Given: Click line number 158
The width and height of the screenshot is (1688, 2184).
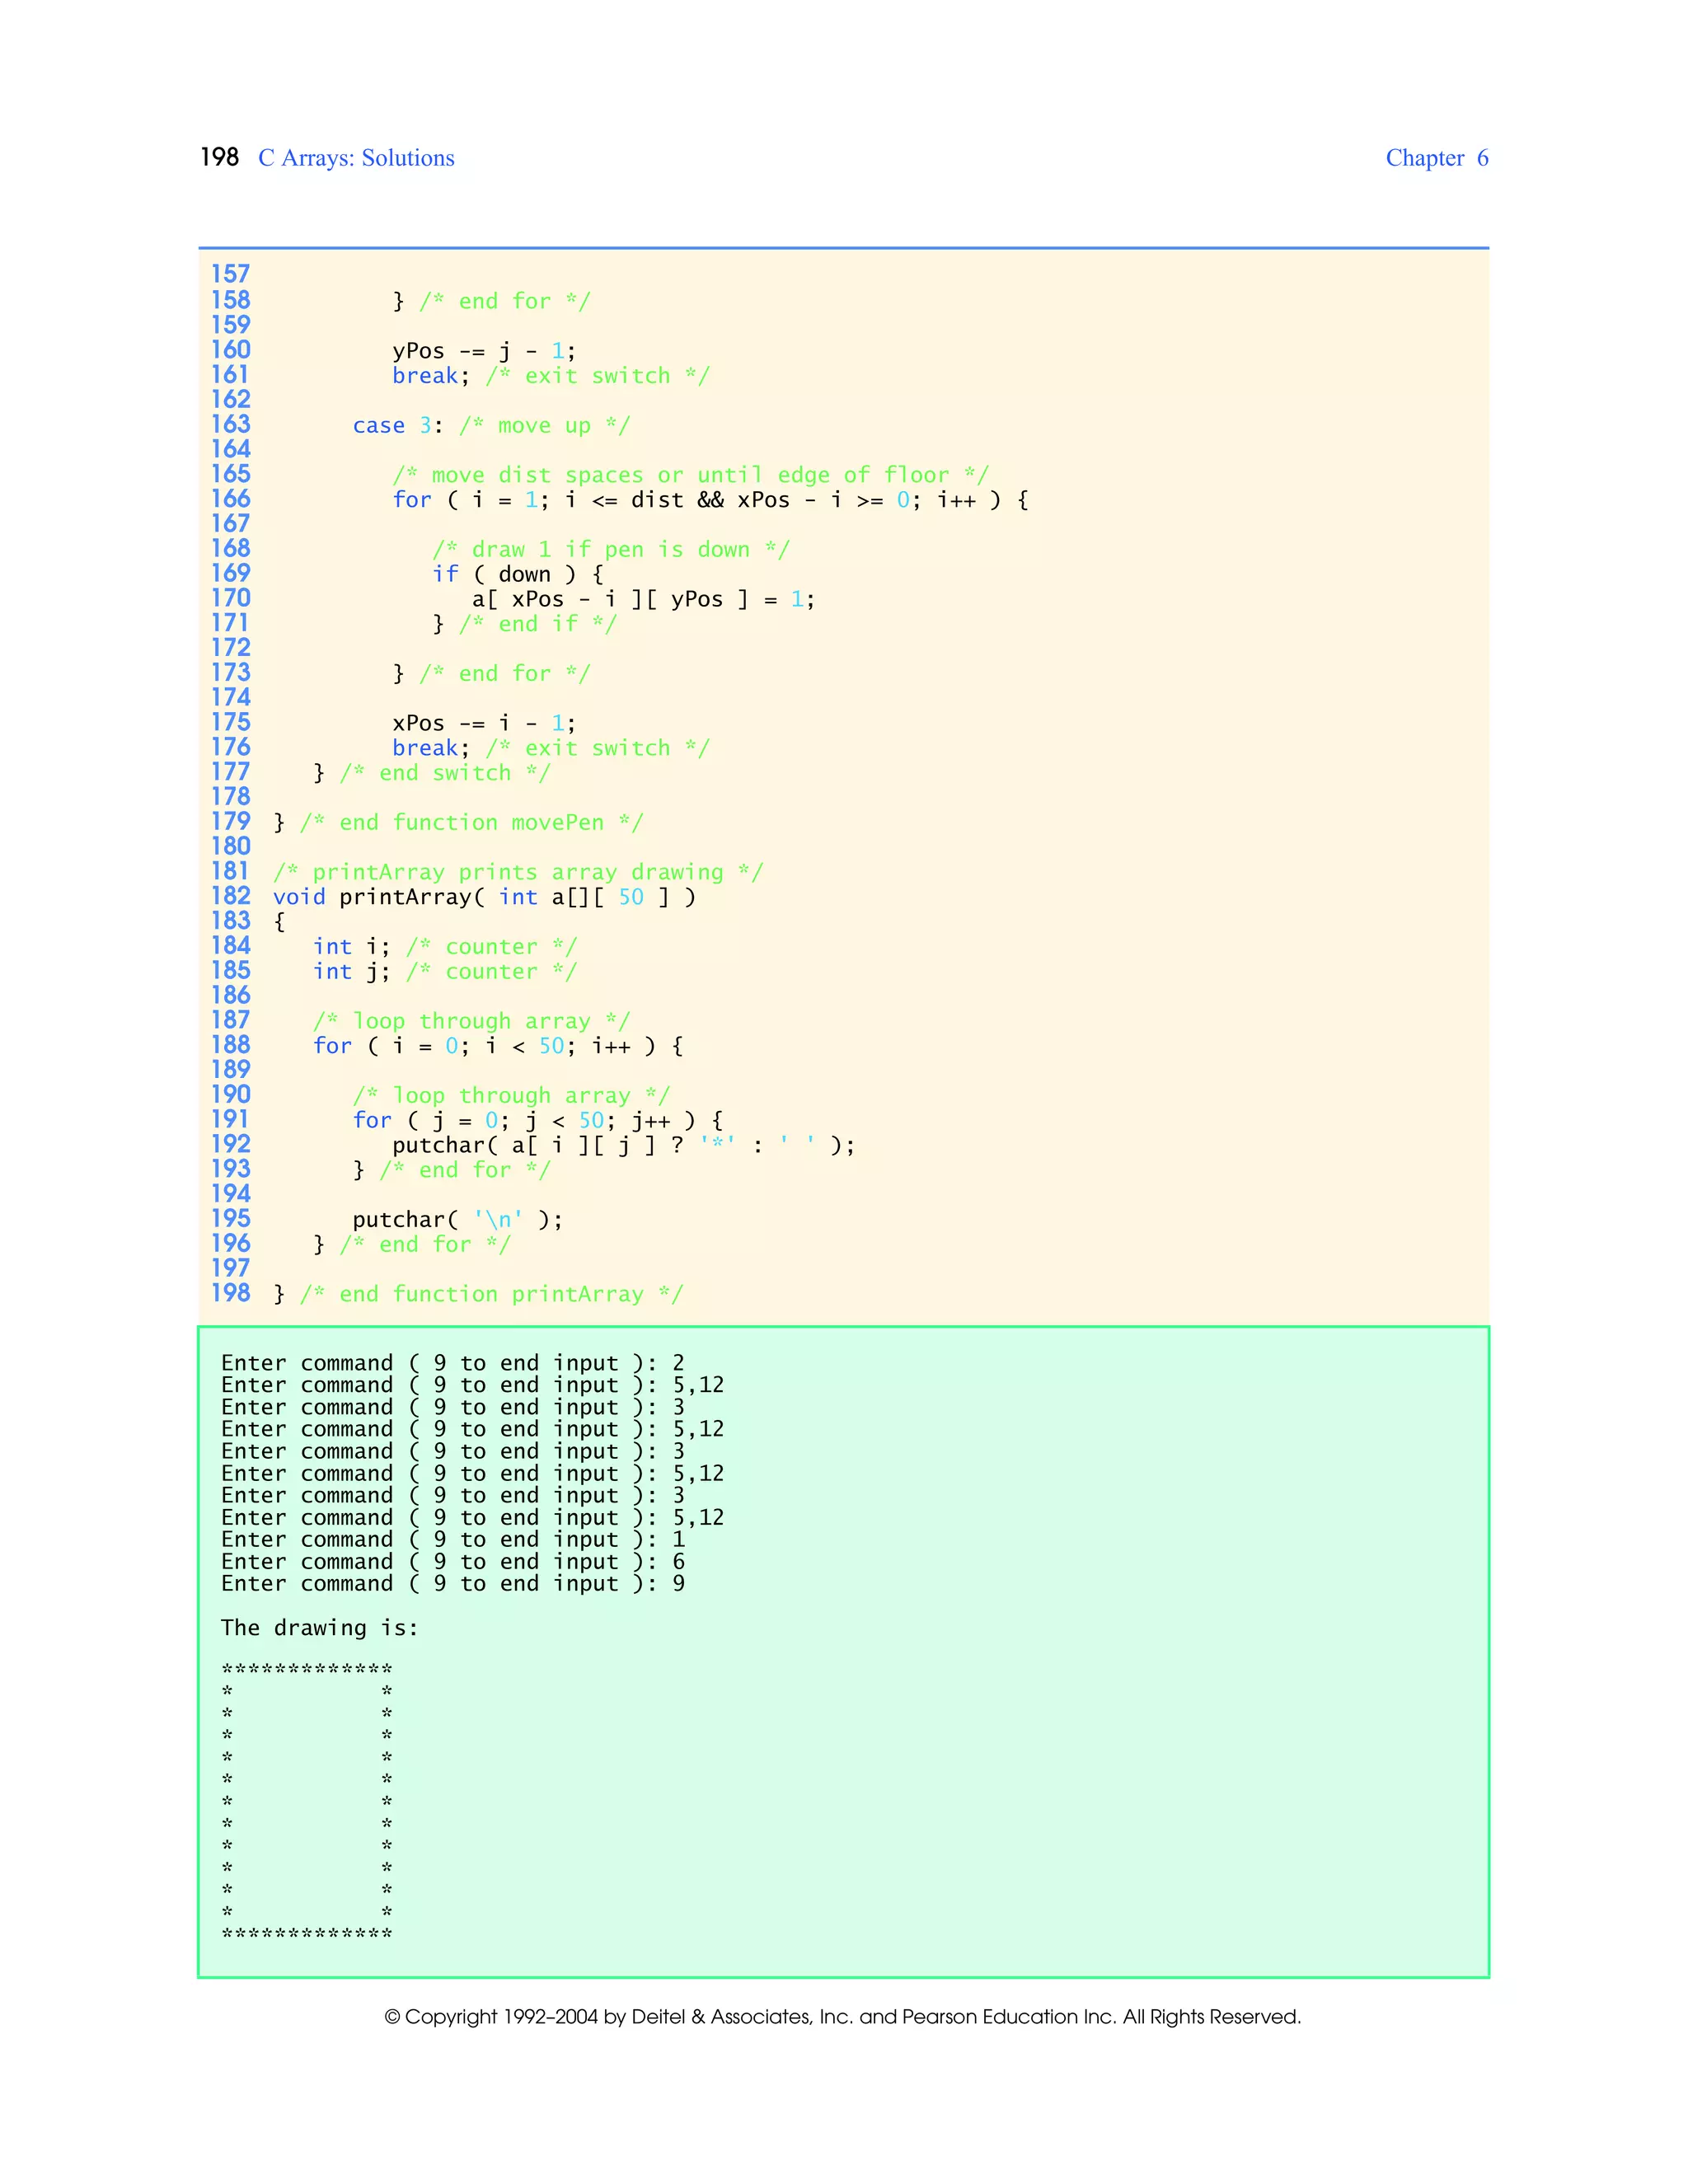Looking at the screenshot, I should (x=230, y=300).
